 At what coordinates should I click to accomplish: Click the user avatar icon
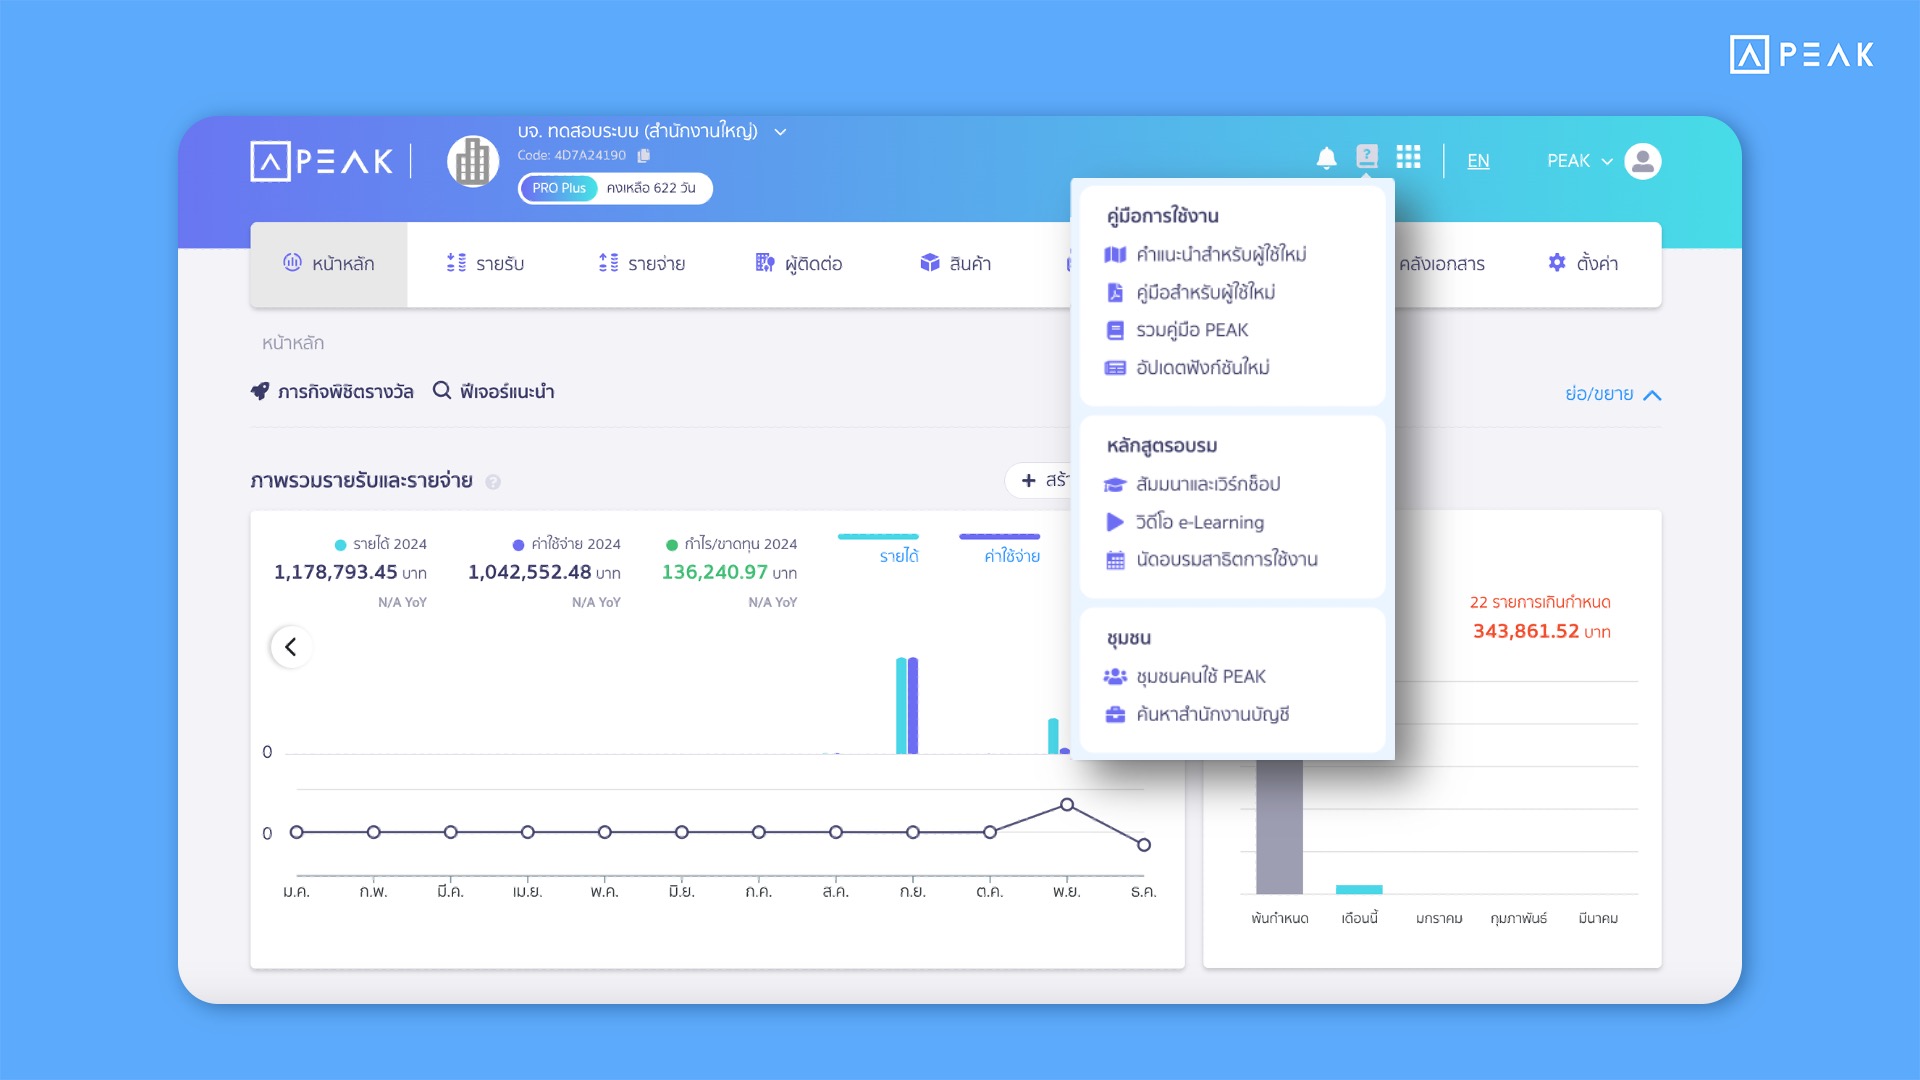point(1643,161)
